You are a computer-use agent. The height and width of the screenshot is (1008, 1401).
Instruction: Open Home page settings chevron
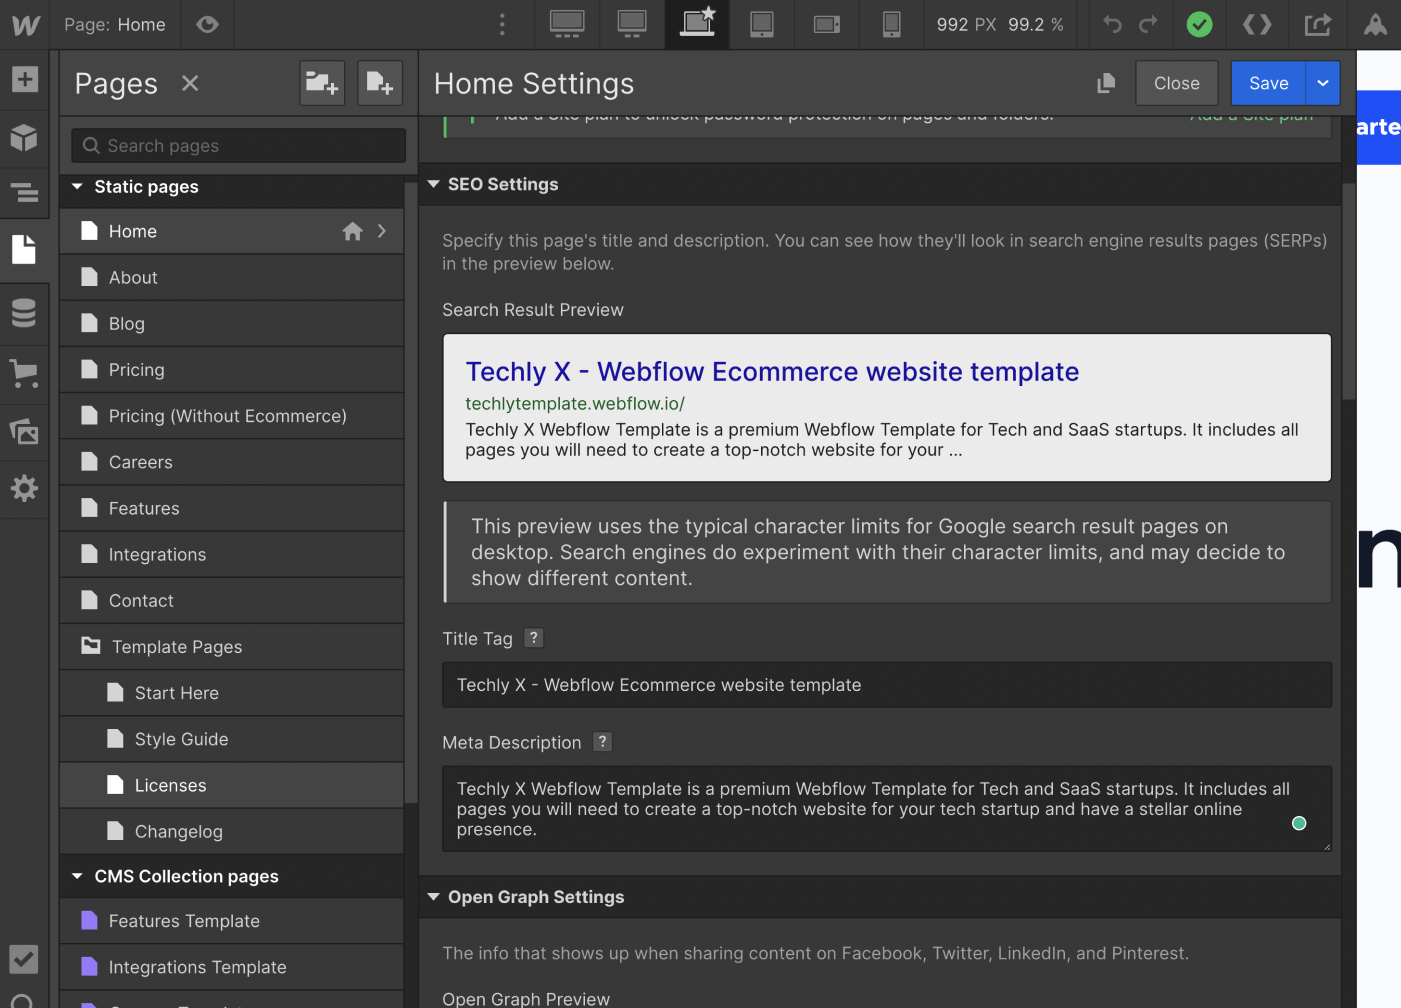coord(382,231)
